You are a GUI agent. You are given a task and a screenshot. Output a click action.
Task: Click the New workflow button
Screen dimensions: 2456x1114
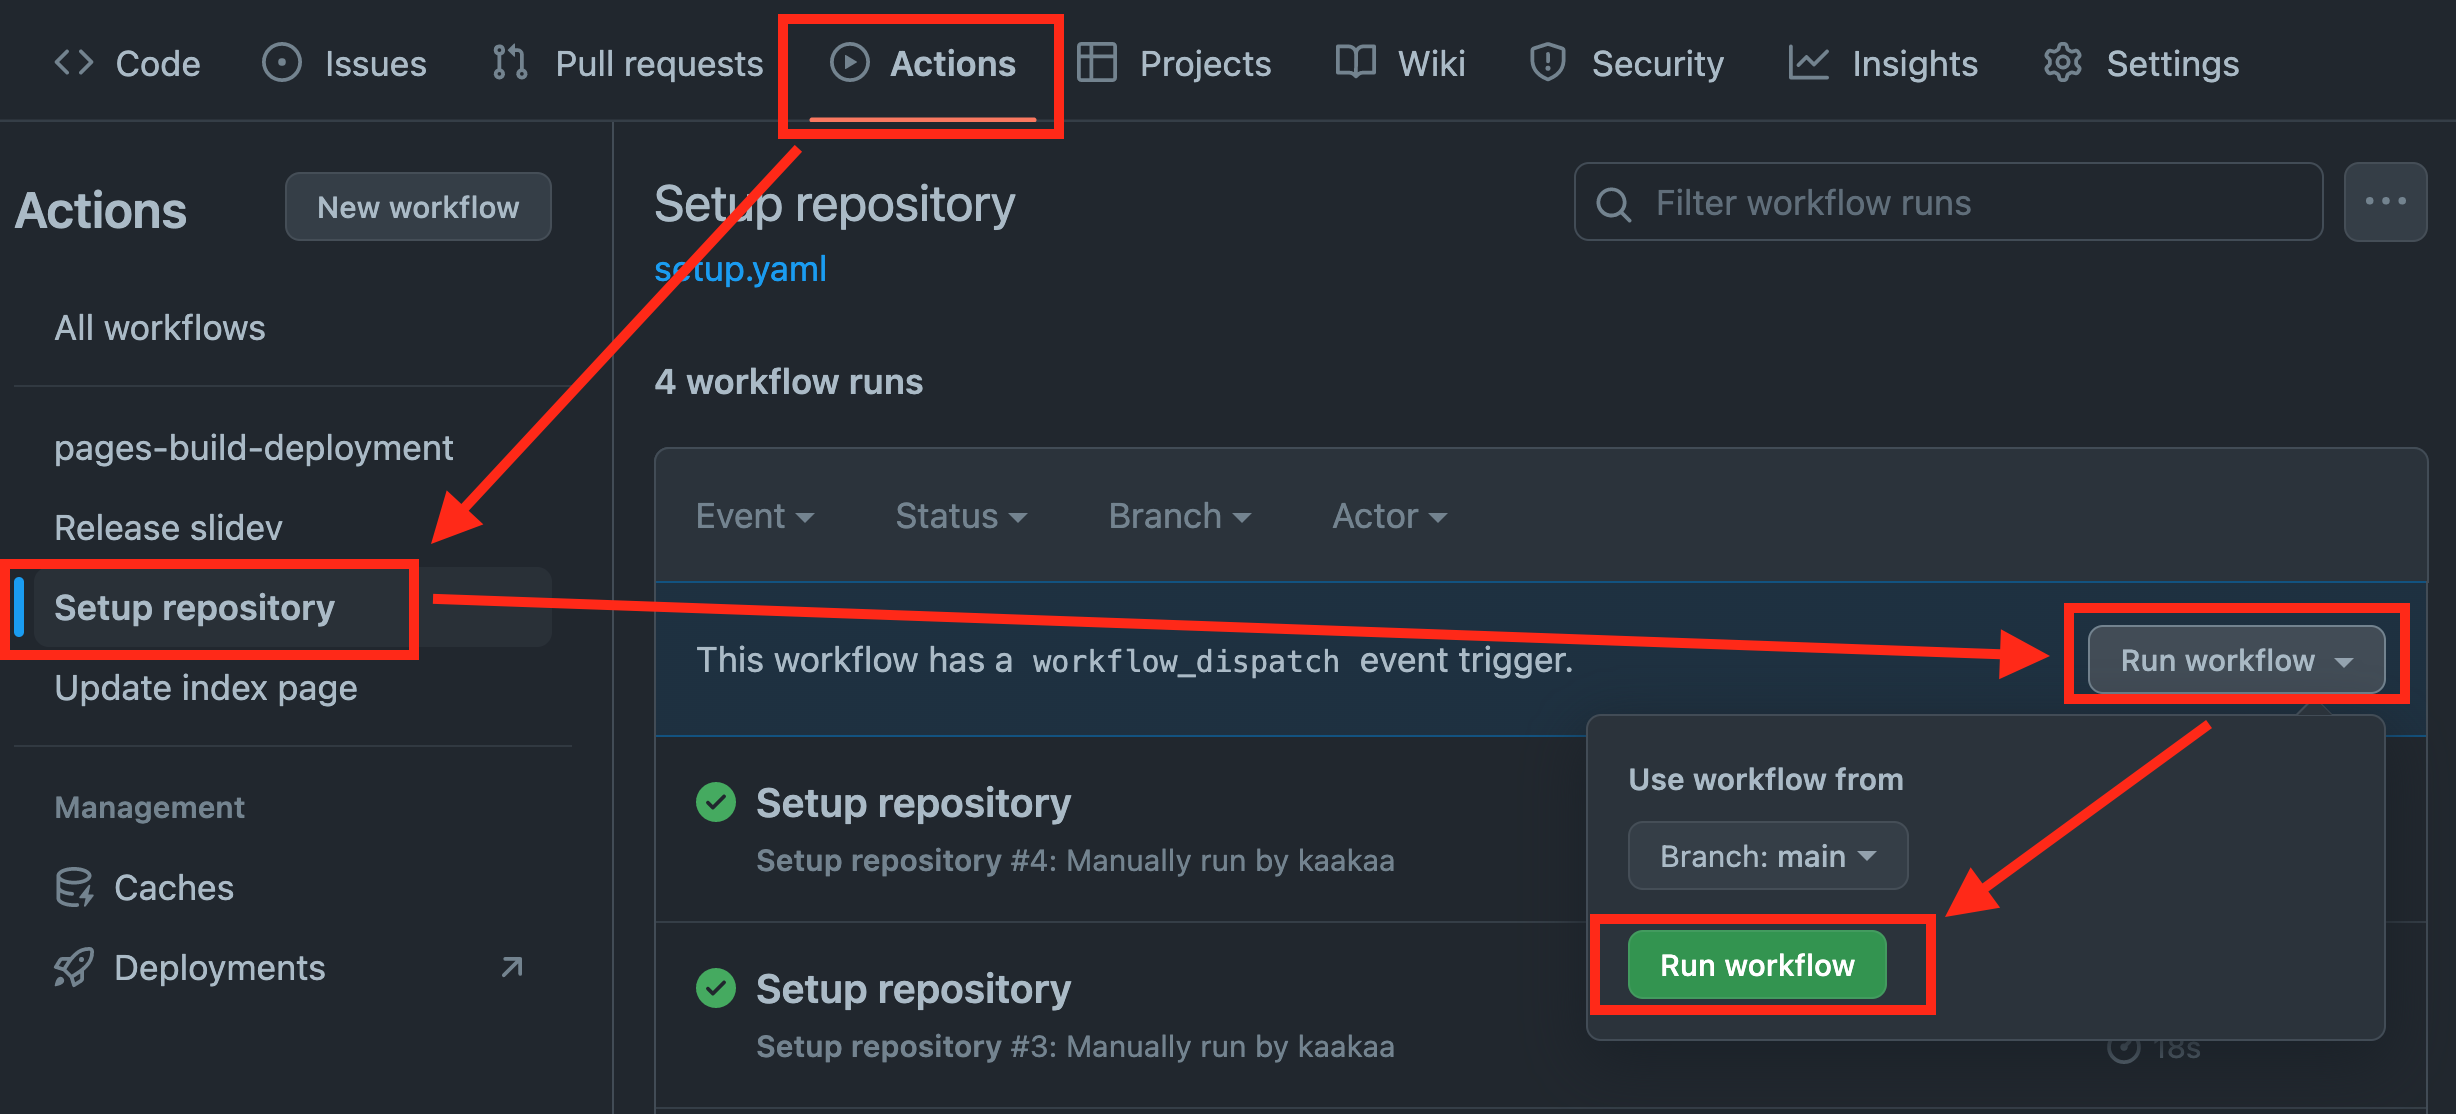[418, 207]
